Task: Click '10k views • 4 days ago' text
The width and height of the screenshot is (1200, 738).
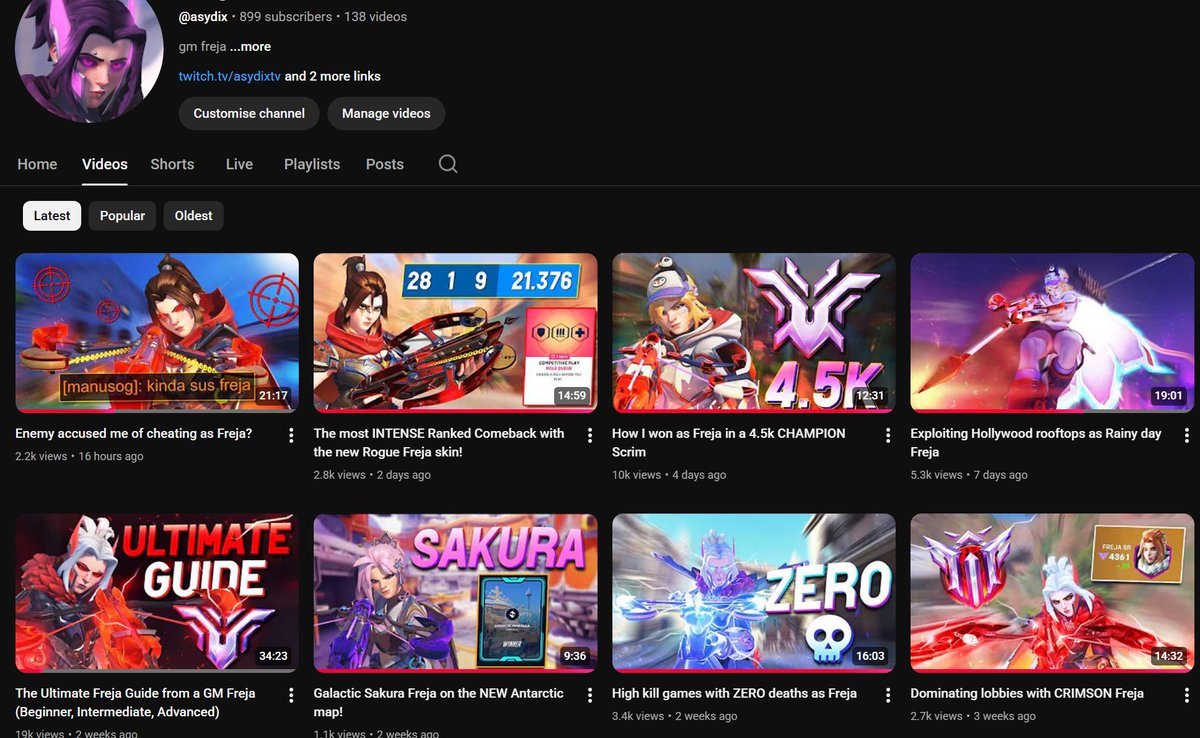Action: click(669, 475)
